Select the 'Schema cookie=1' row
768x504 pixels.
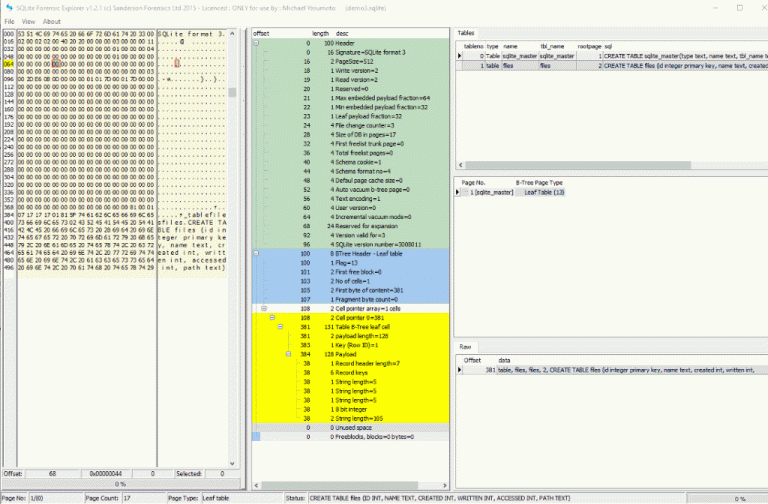pyautogui.click(x=350, y=162)
